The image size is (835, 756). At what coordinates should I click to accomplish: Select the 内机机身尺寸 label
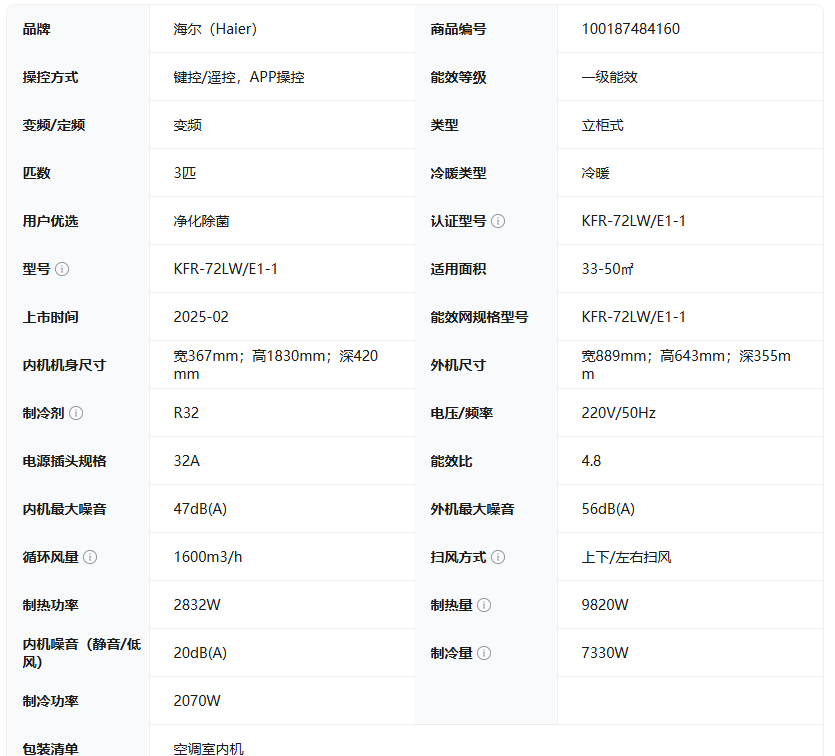[64, 365]
